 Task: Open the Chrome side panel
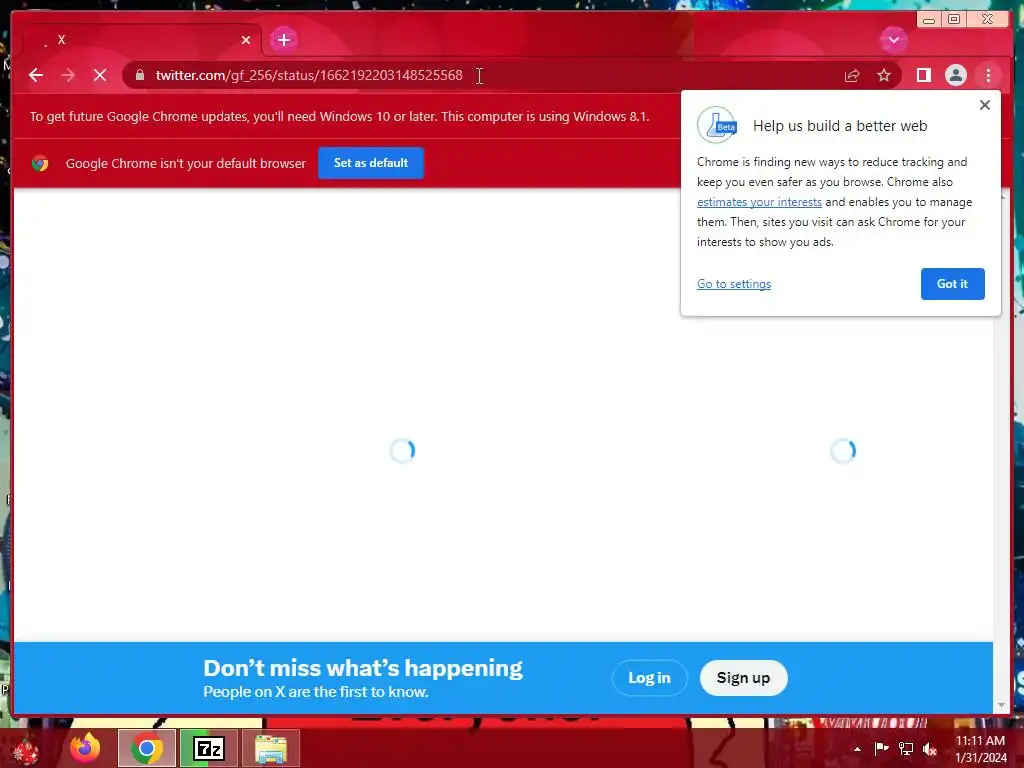[x=923, y=76]
